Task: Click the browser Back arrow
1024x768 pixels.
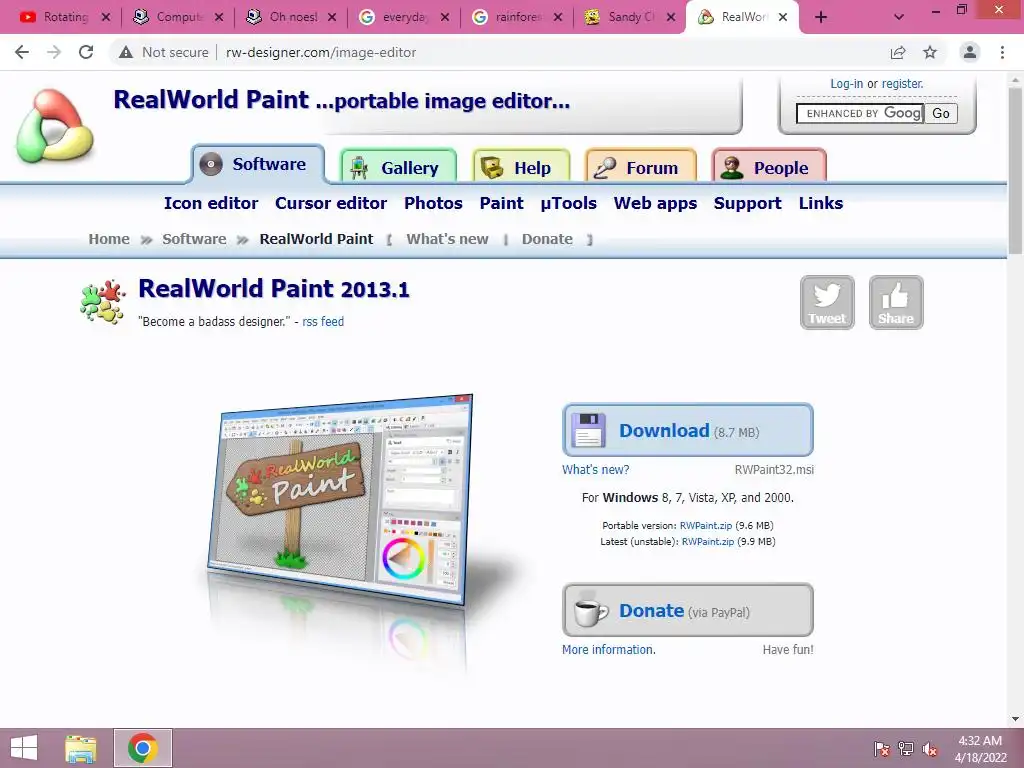Action: coord(22,52)
